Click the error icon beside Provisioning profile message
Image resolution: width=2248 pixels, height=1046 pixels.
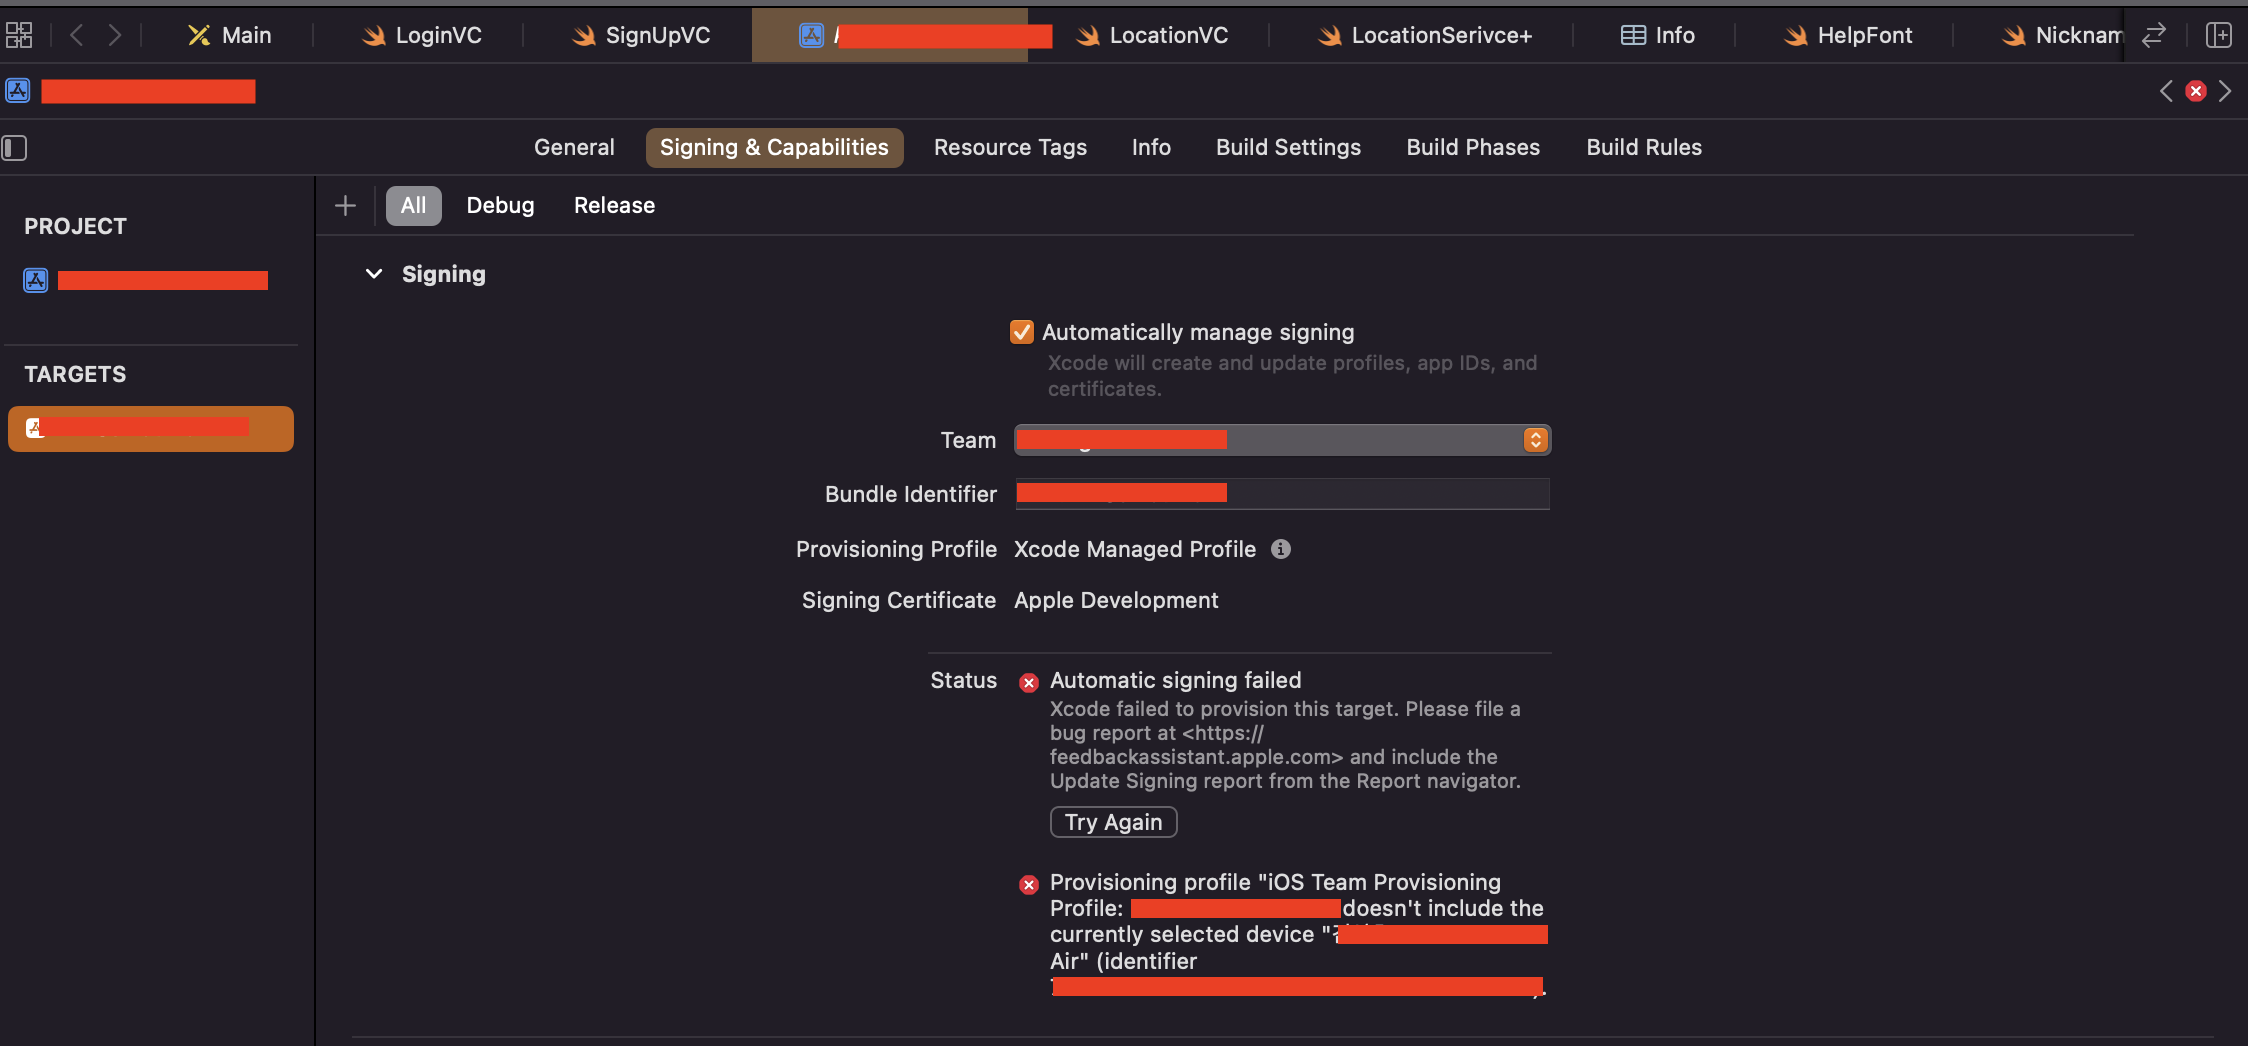pyautogui.click(x=1028, y=885)
